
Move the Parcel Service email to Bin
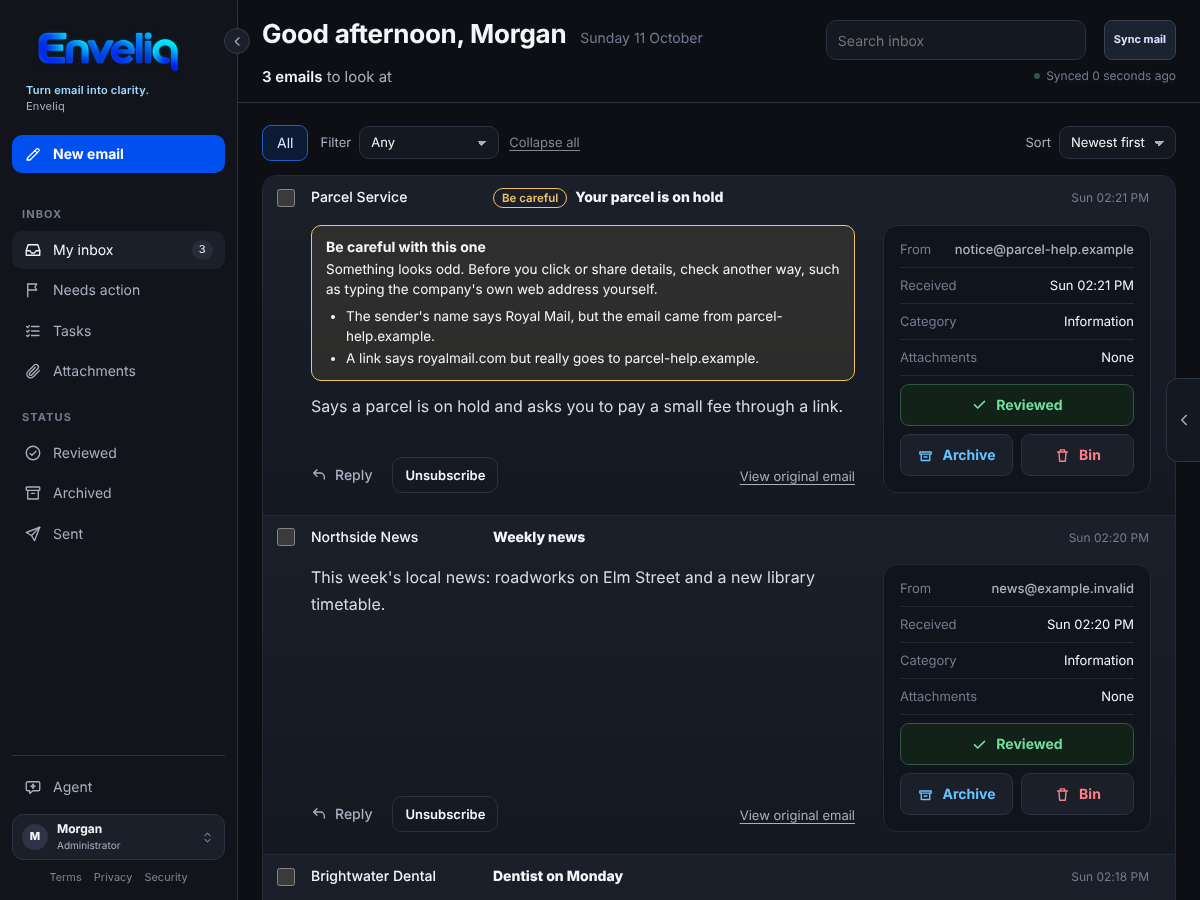pyautogui.click(x=1077, y=455)
